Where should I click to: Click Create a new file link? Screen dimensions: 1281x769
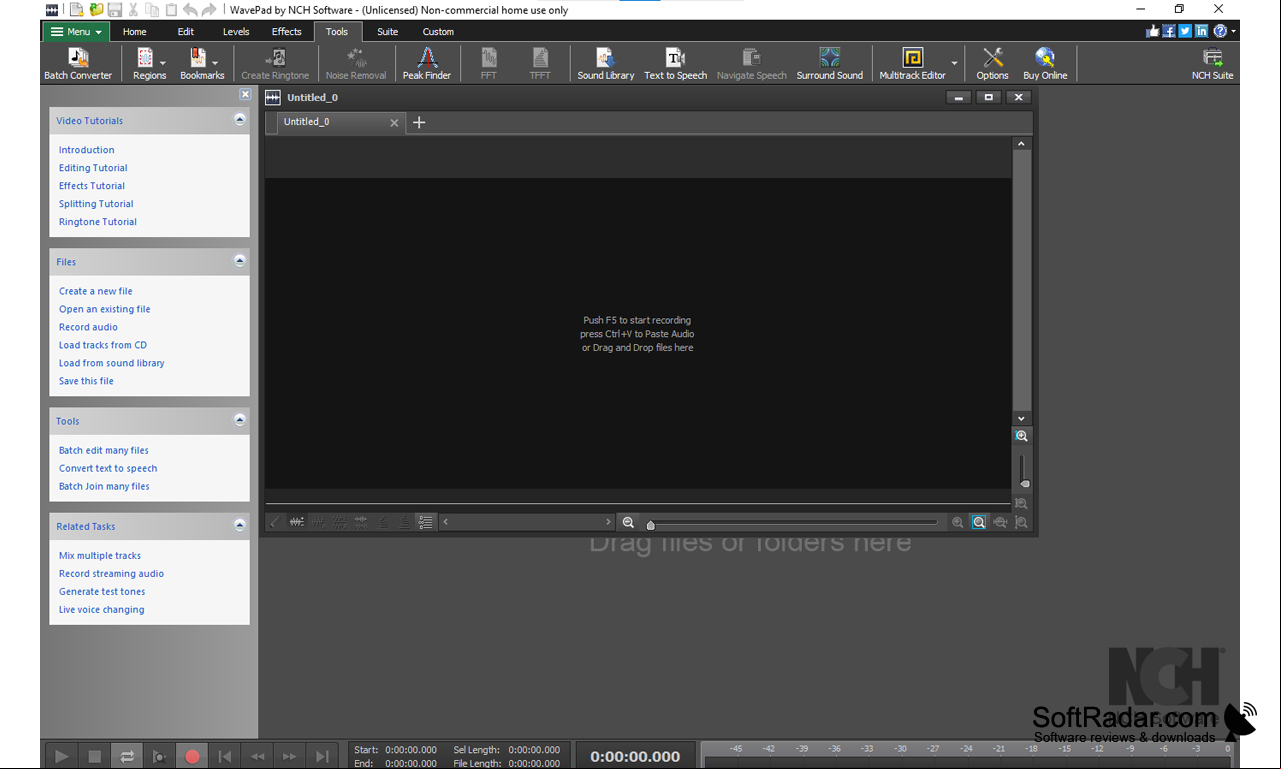[x=95, y=291]
